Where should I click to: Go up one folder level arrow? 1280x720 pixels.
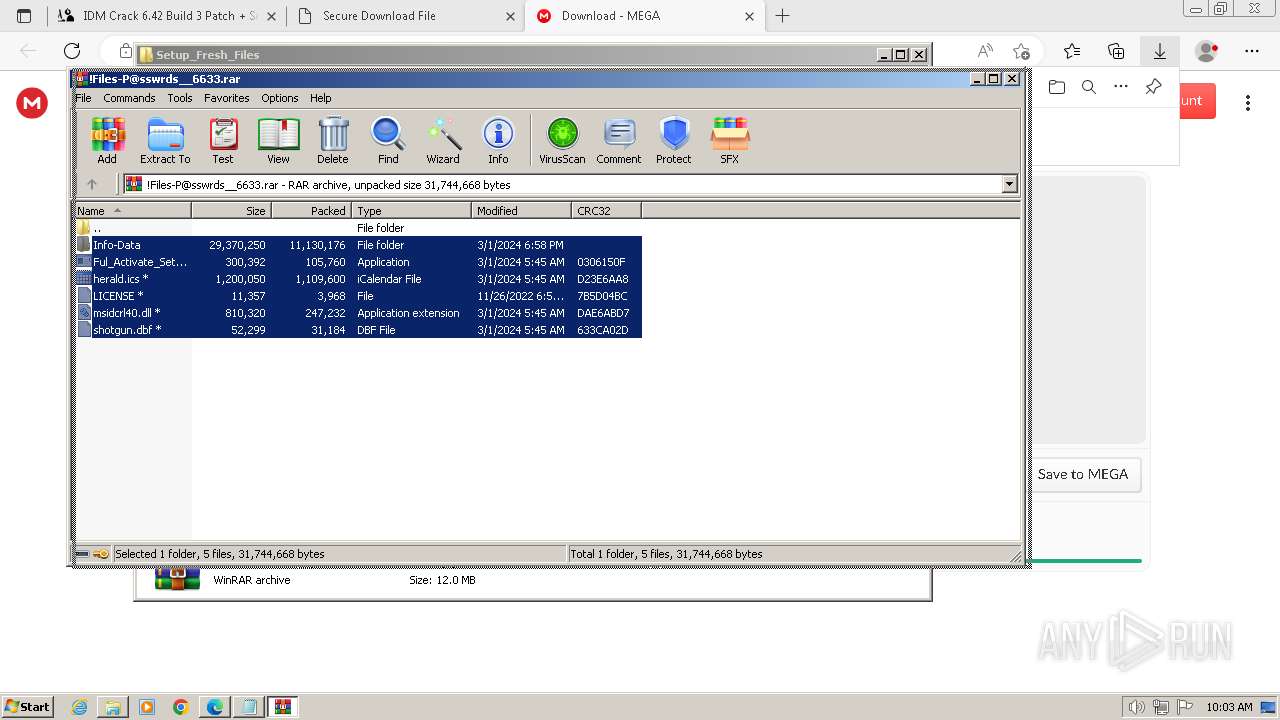click(x=92, y=184)
